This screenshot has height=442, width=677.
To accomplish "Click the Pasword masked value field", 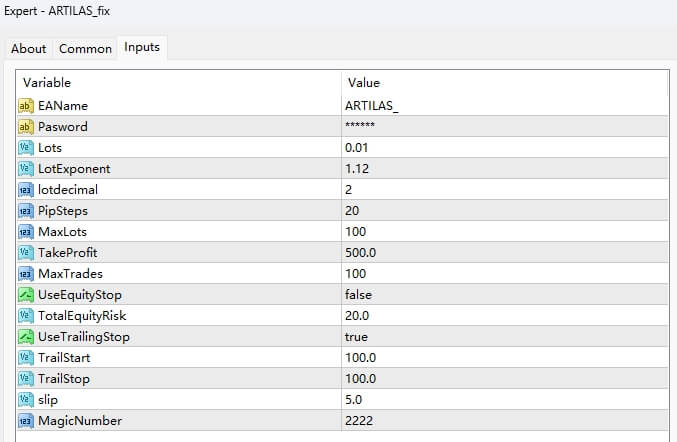I will (x=360, y=126).
